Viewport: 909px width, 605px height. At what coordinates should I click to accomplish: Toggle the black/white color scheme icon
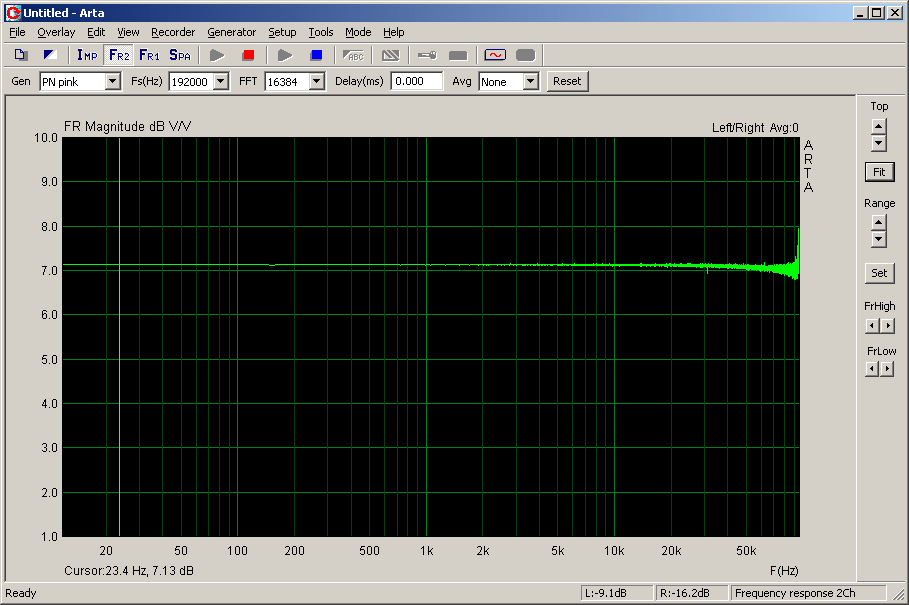50,55
